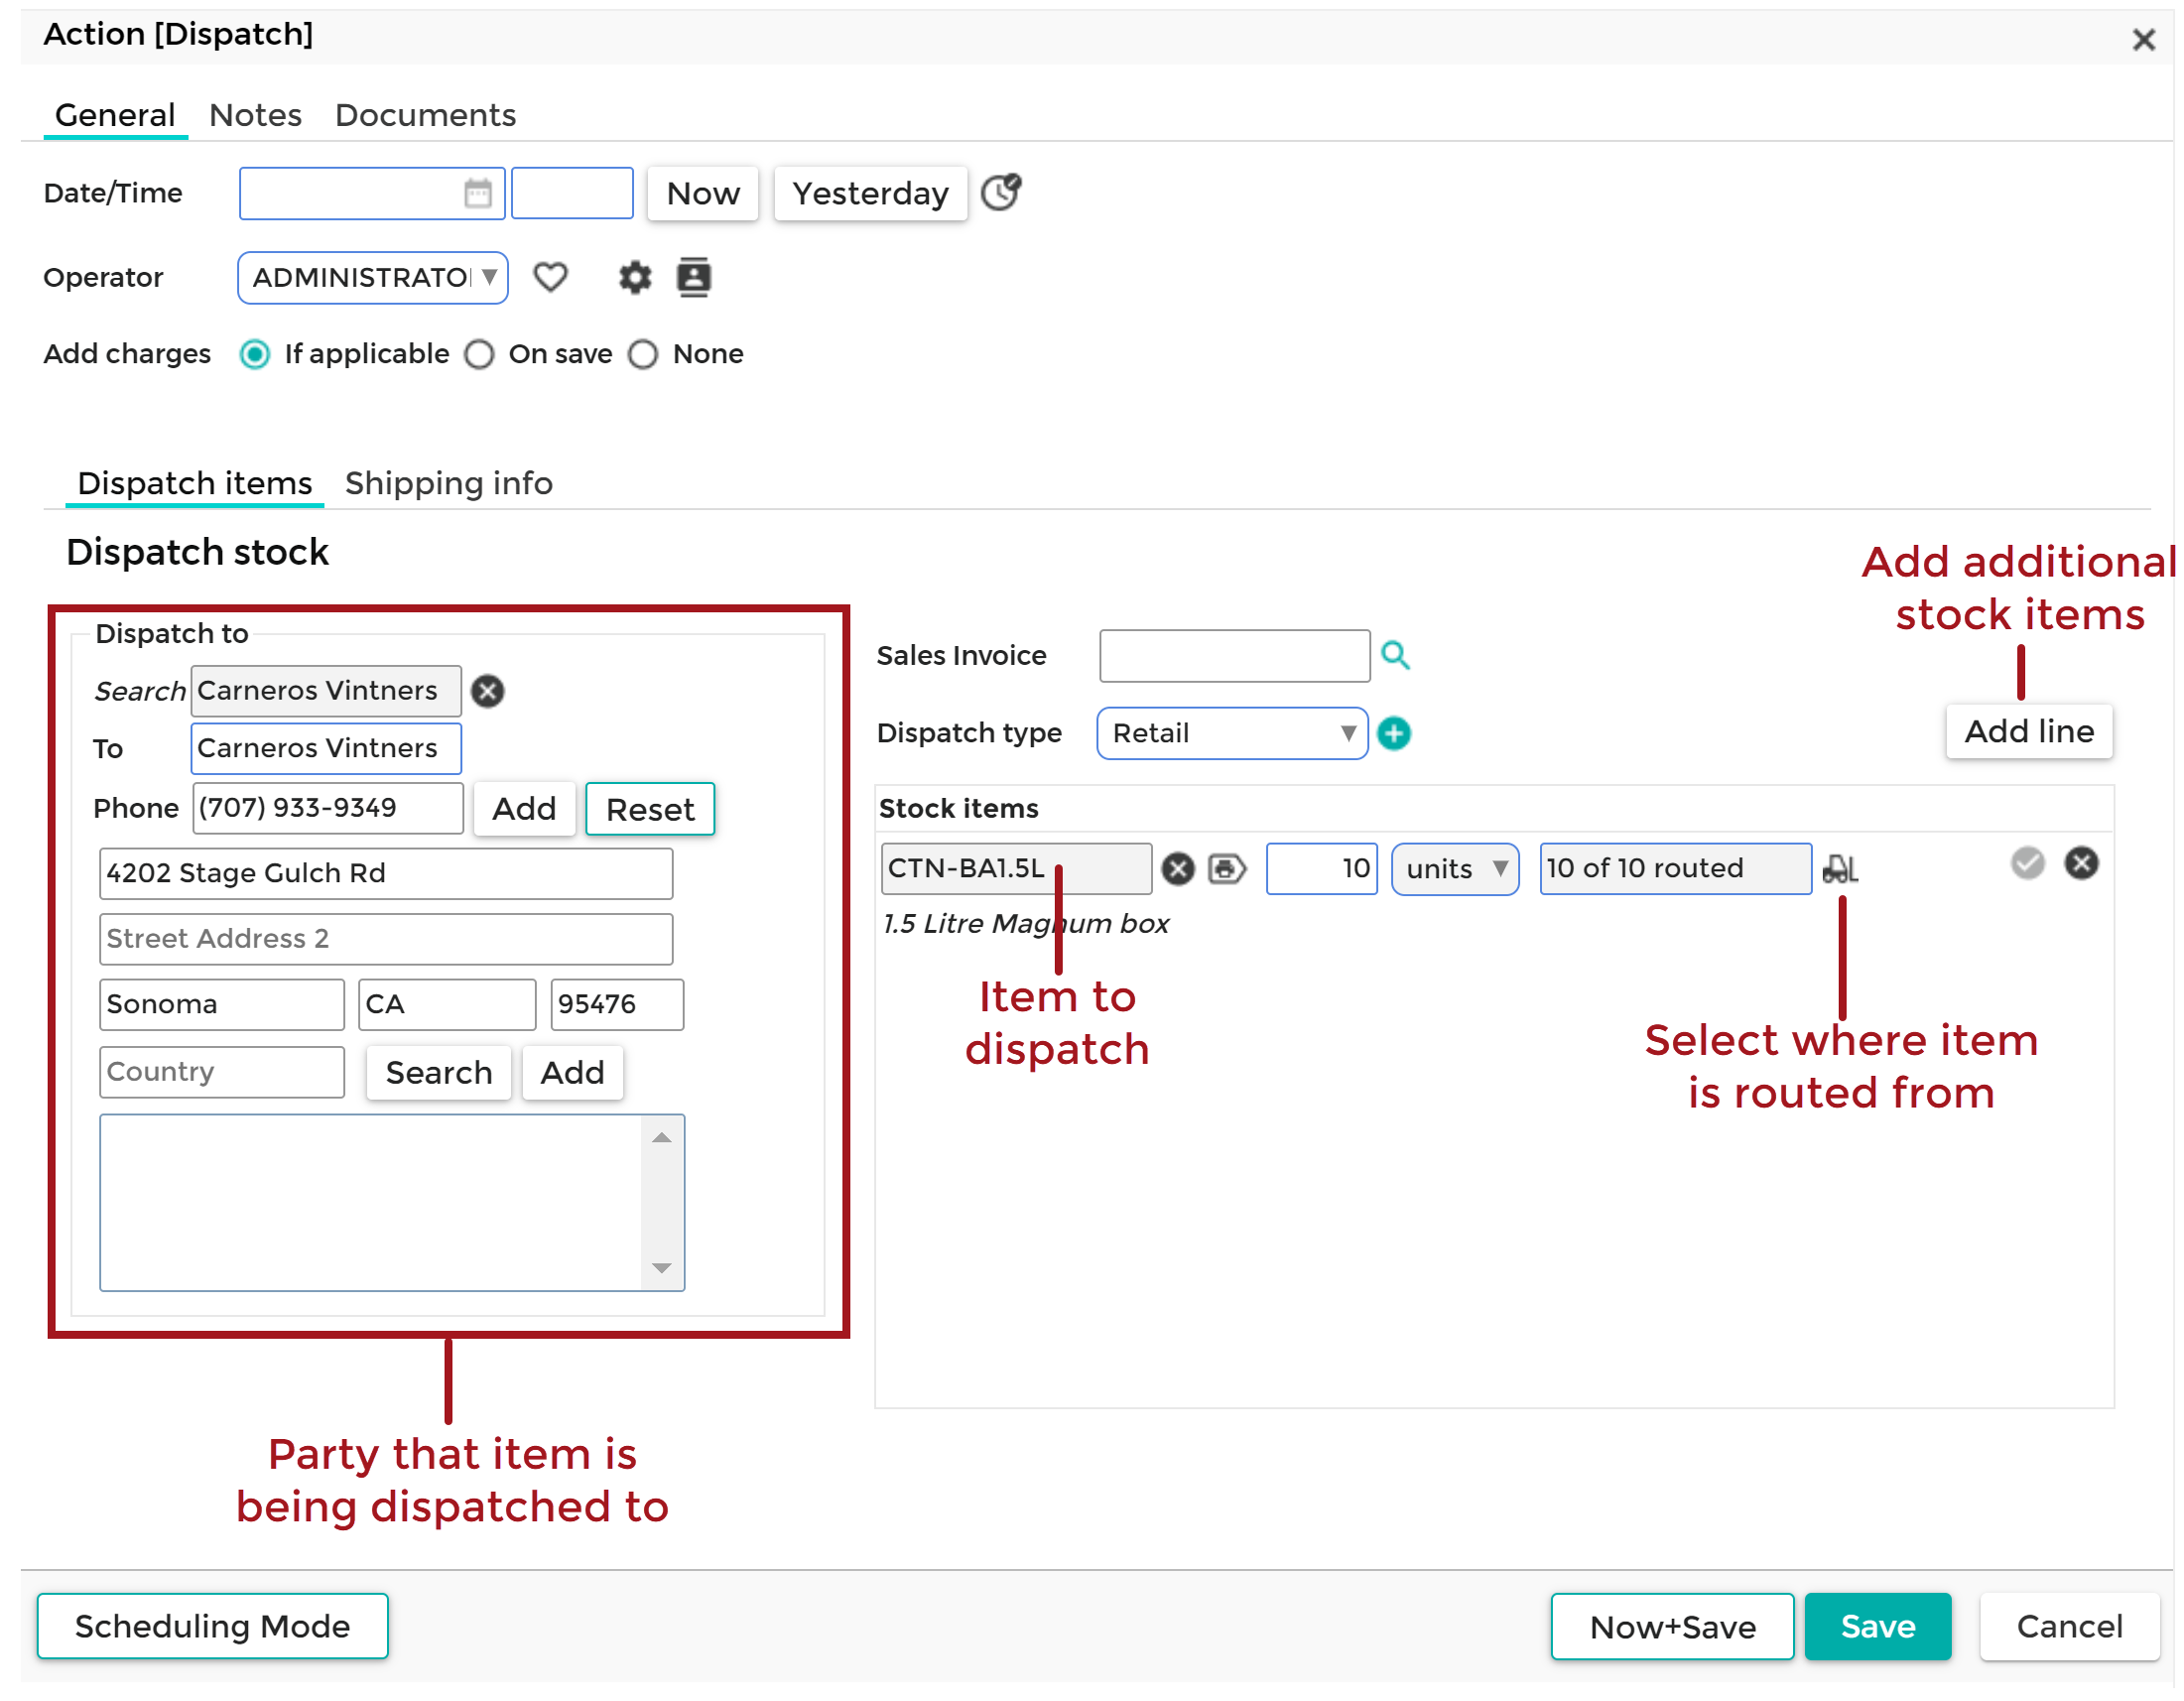Click the stock item print tag icon
The width and height of the screenshot is (2184, 1701).
click(x=1227, y=869)
